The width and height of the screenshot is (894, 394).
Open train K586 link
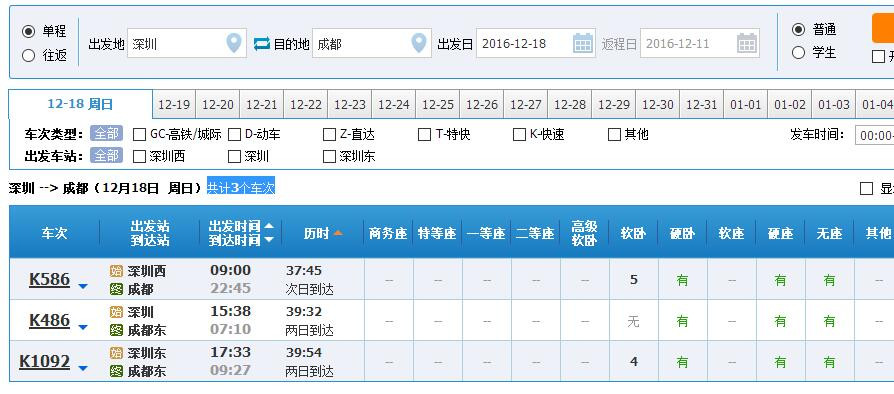(x=50, y=279)
